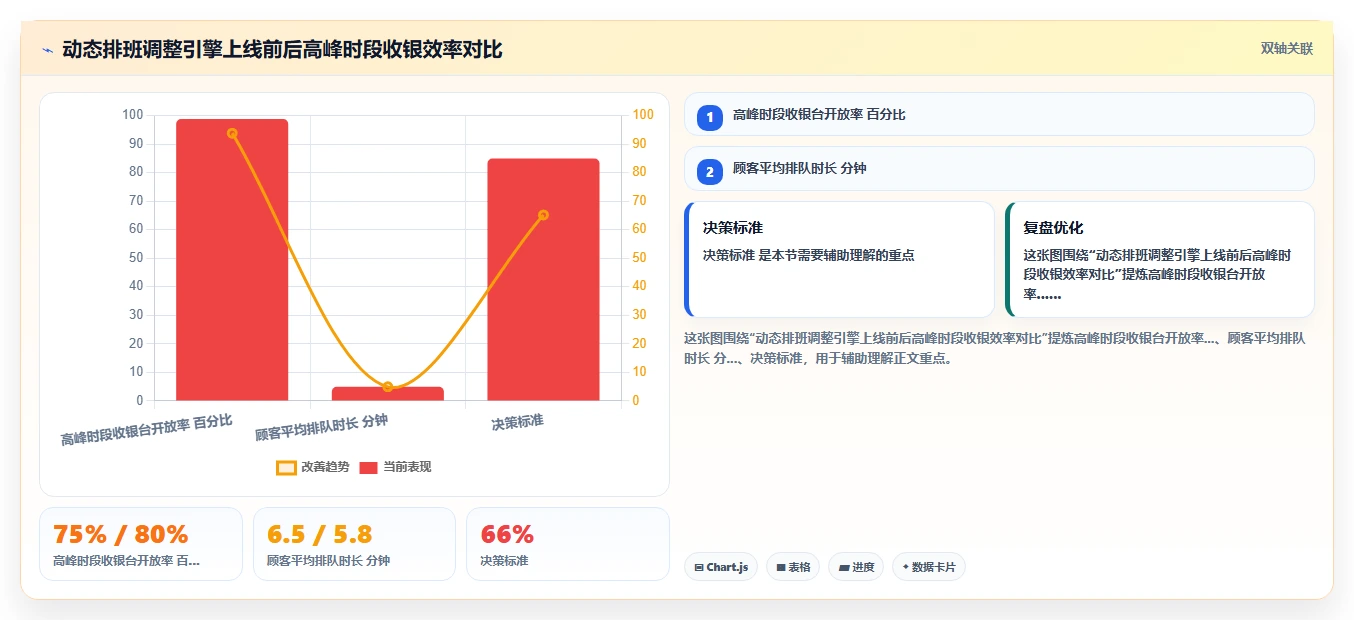Click the orange line point at lowest value
The image size is (1354, 620).
pos(388,387)
